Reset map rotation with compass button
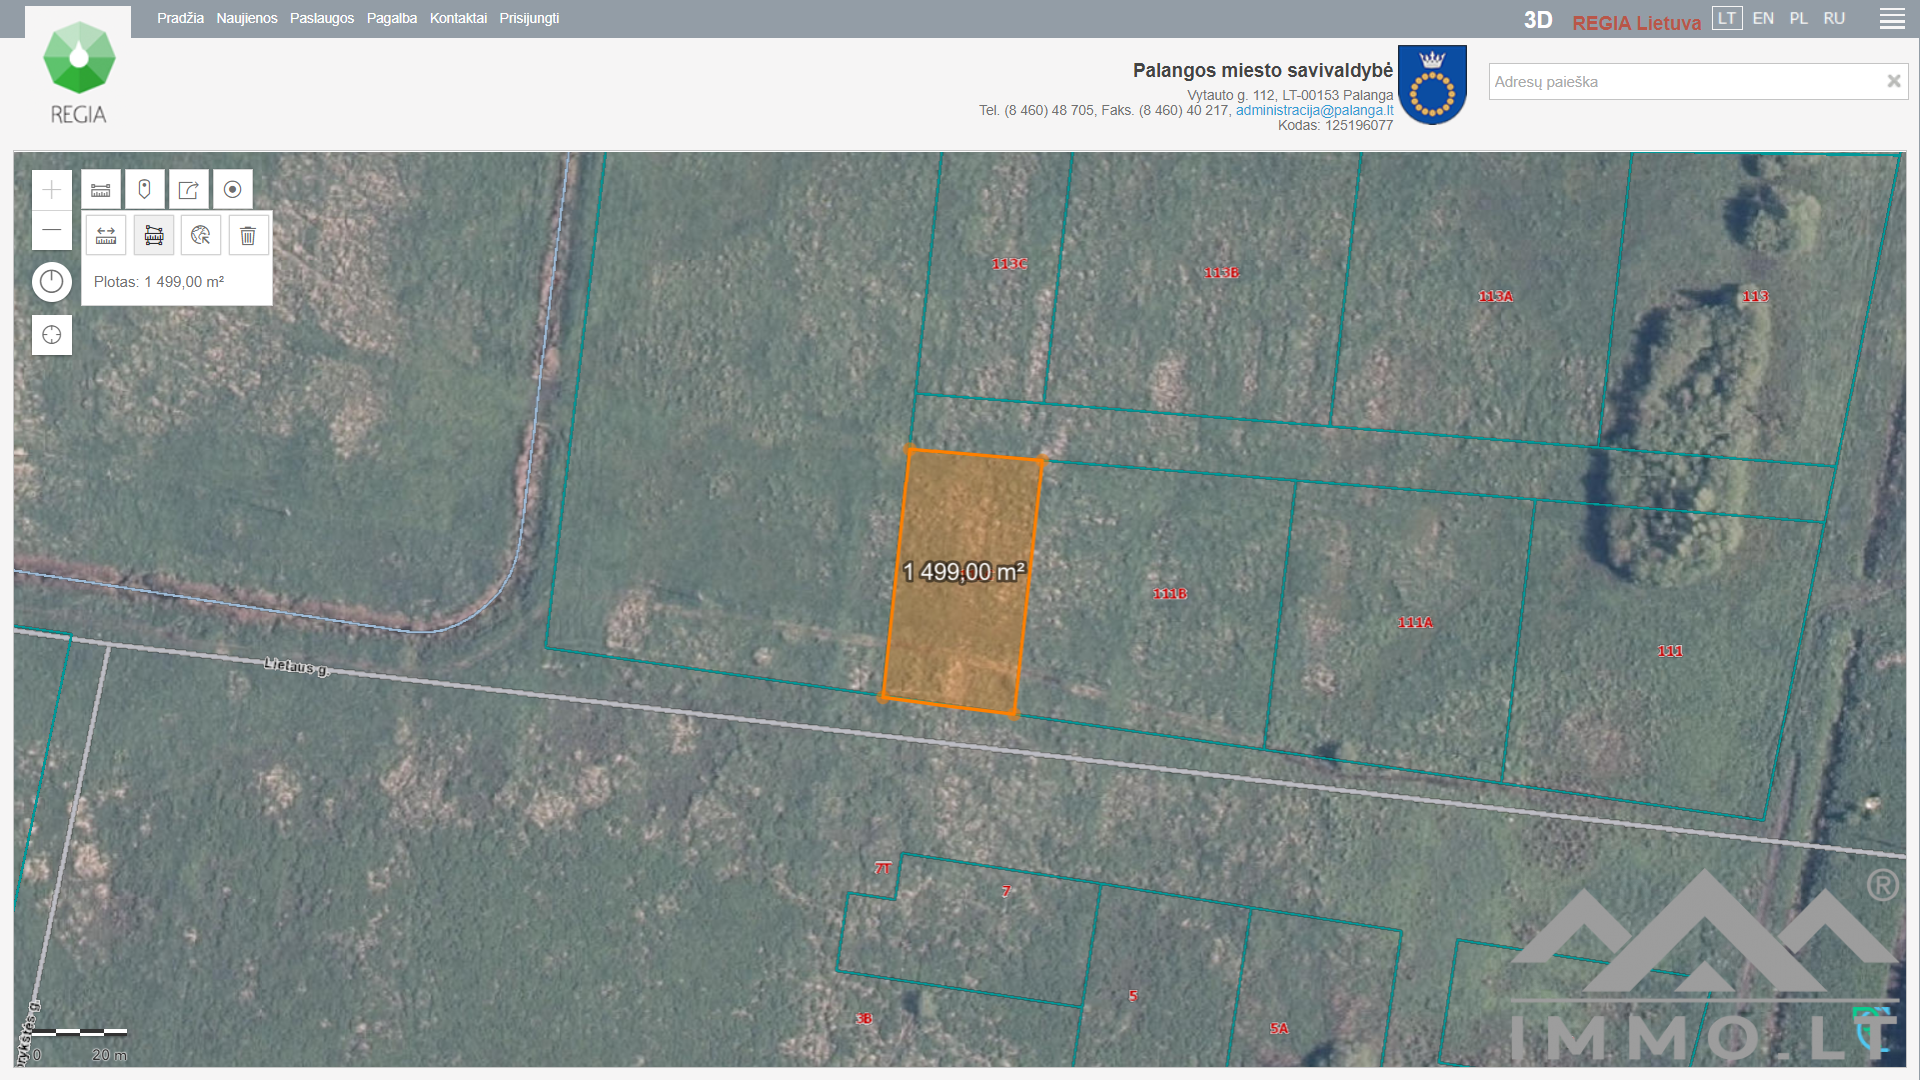The width and height of the screenshot is (1920, 1080). (51, 282)
